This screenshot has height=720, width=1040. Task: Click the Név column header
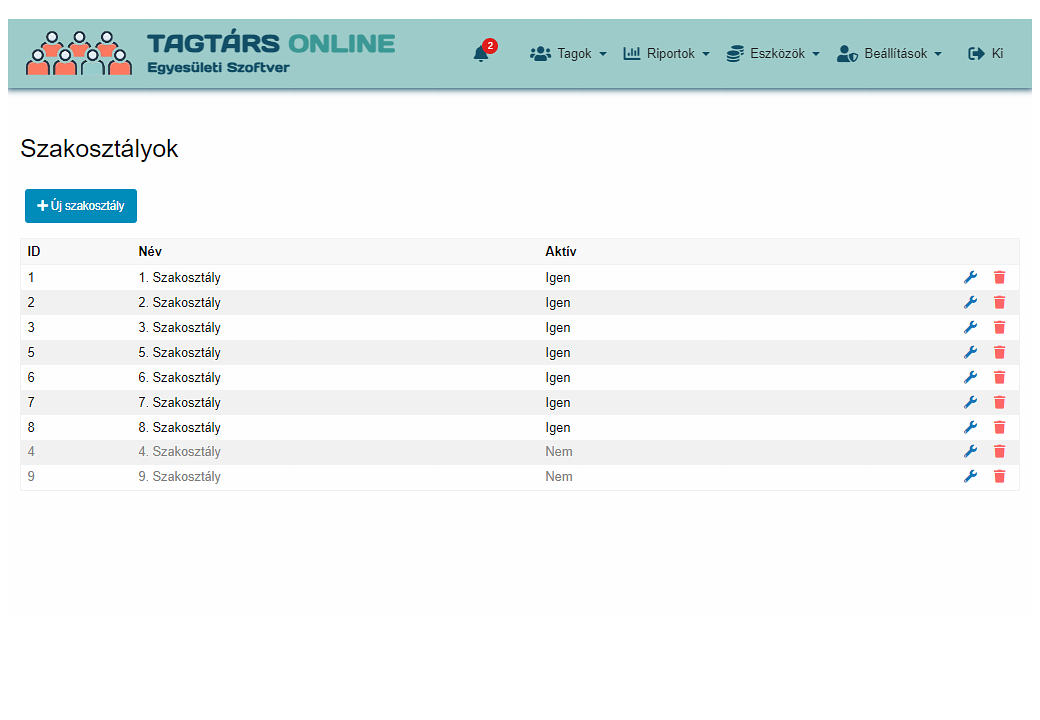150,252
